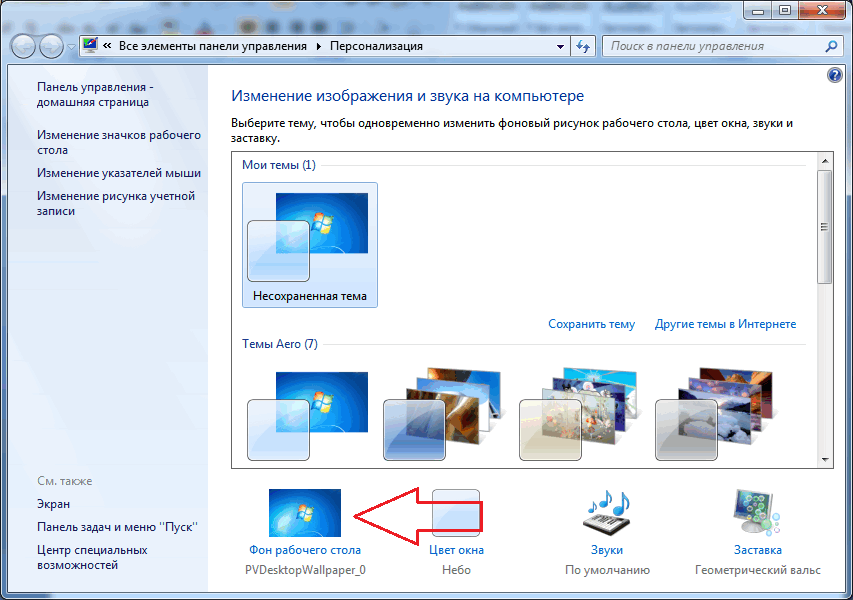This screenshot has width=853, height=600.
Task: Open the desktop background icon (Фон рабочего стола)
Action: coord(305,513)
